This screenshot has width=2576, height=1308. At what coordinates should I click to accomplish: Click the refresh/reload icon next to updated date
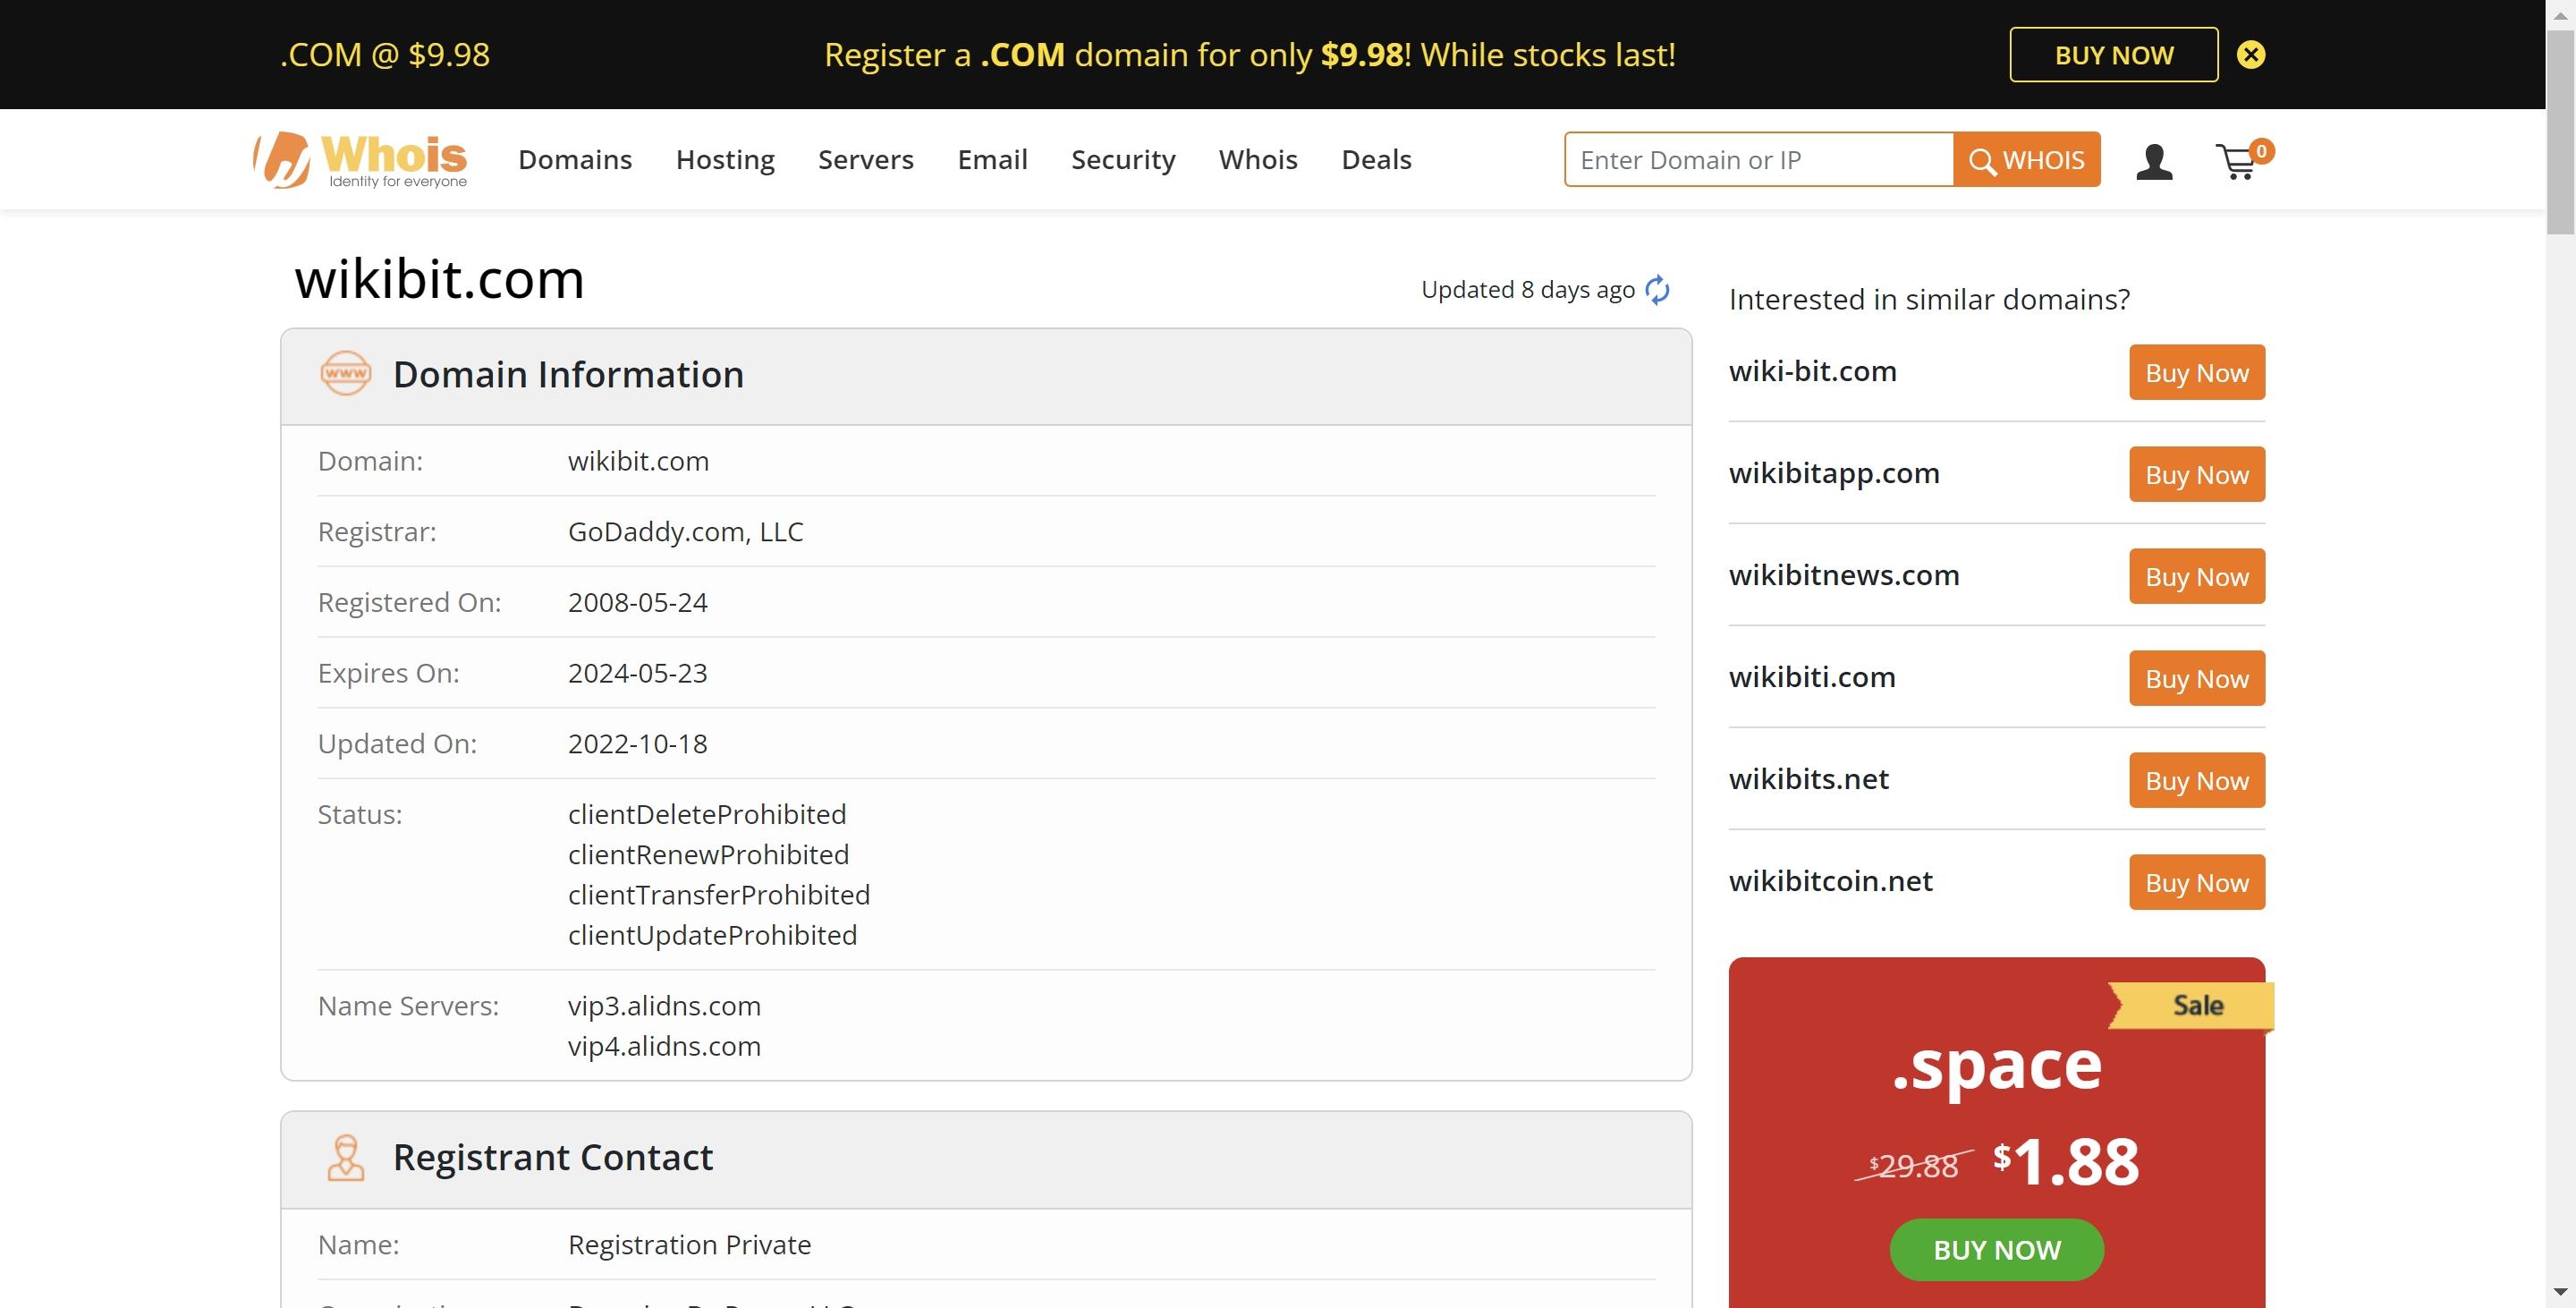point(1657,287)
